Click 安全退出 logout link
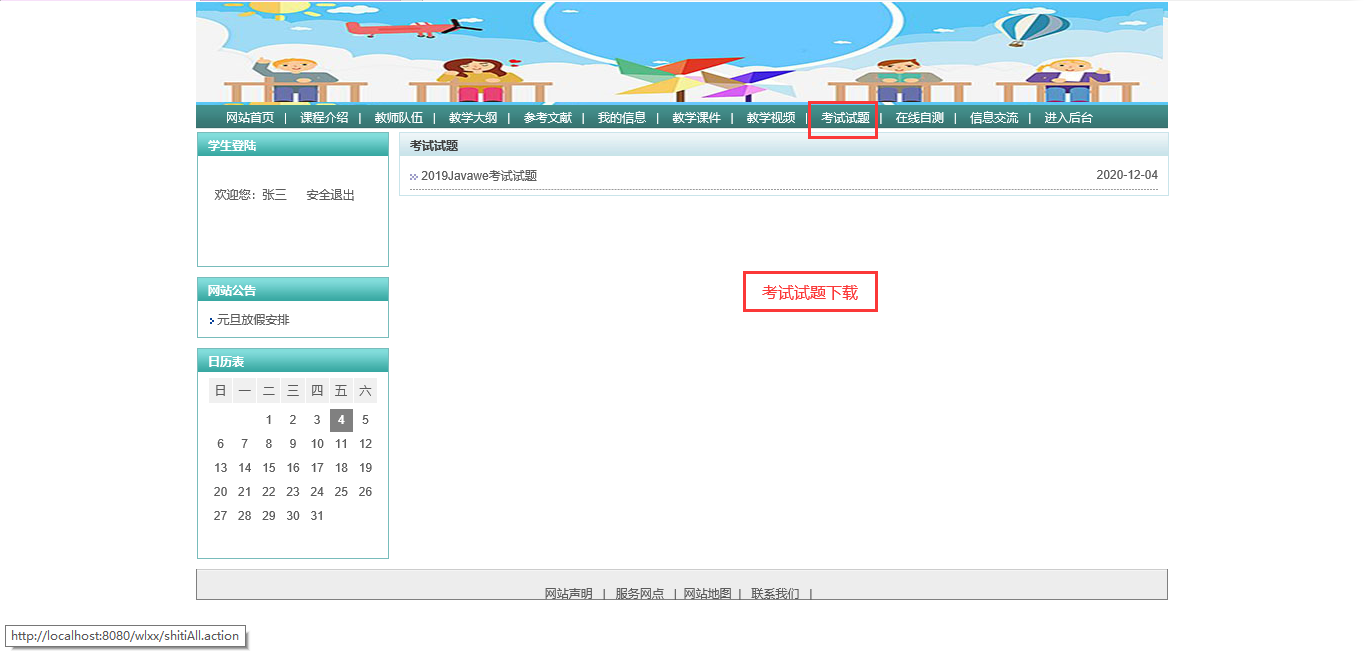The width and height of the screenshot is (1366, 651). (x=331, y=195)
